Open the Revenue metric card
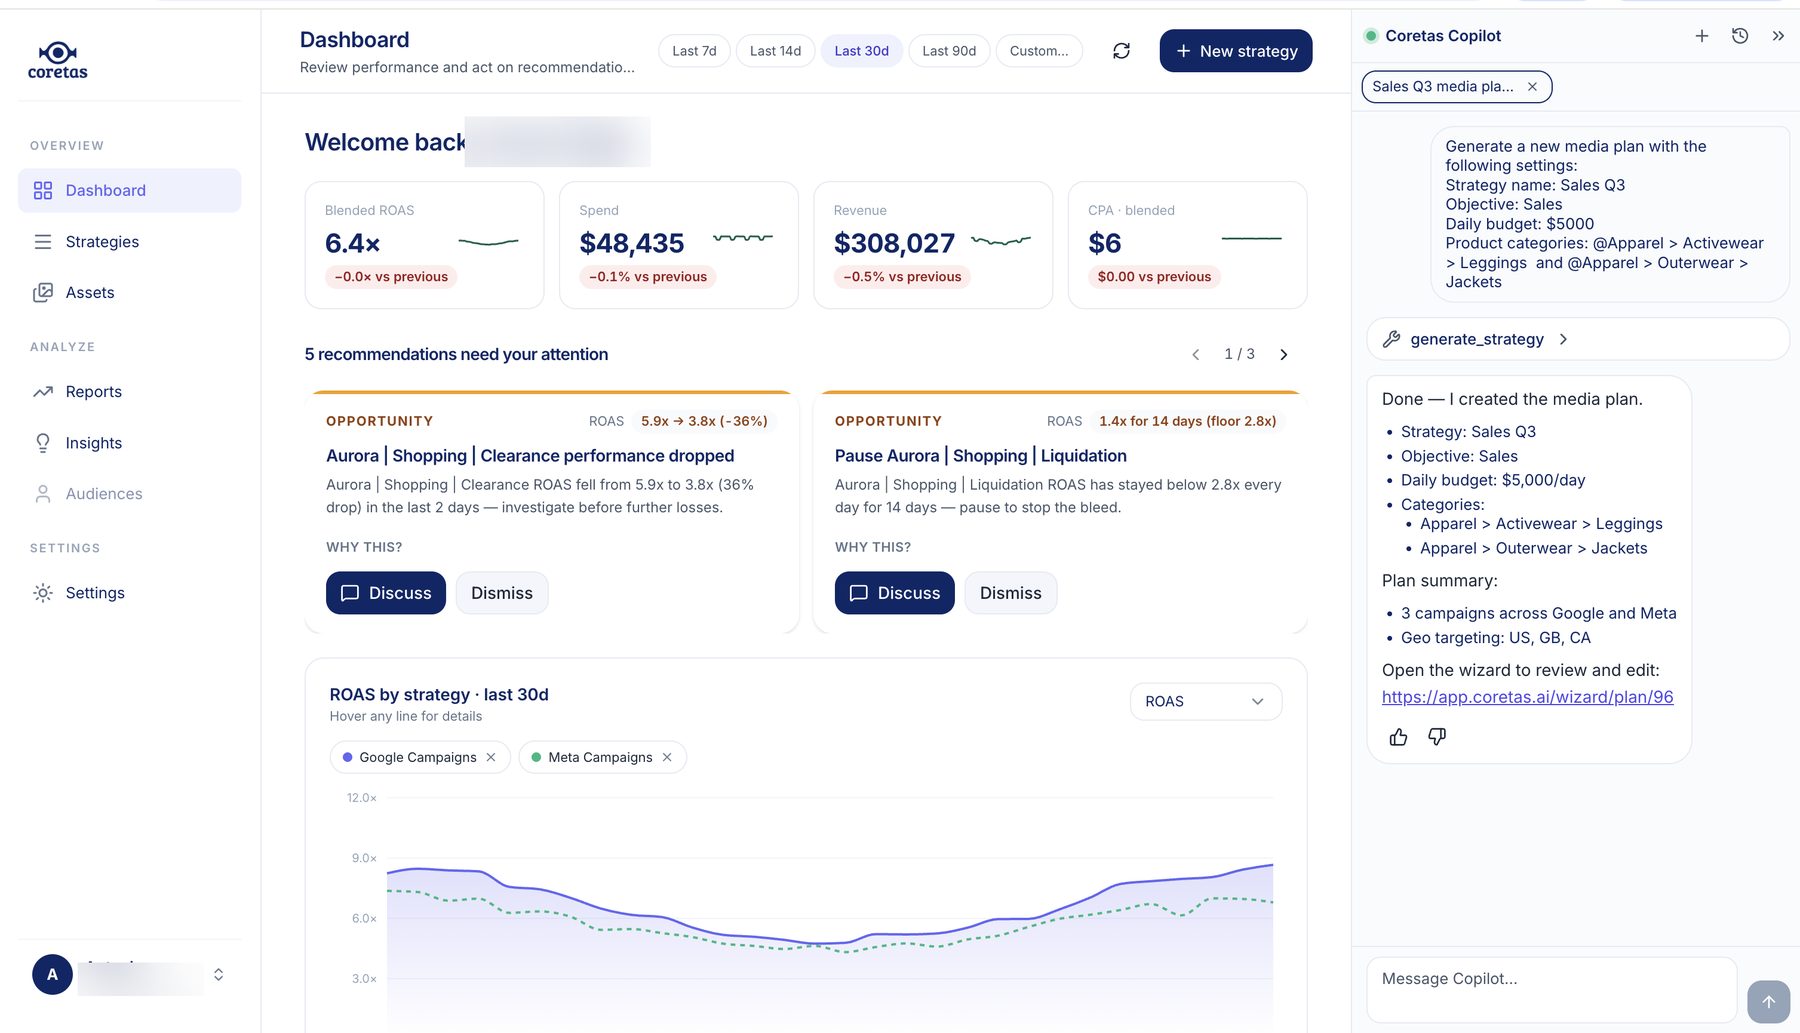This screenshot has height=1033, width=1800. (933, 245)
